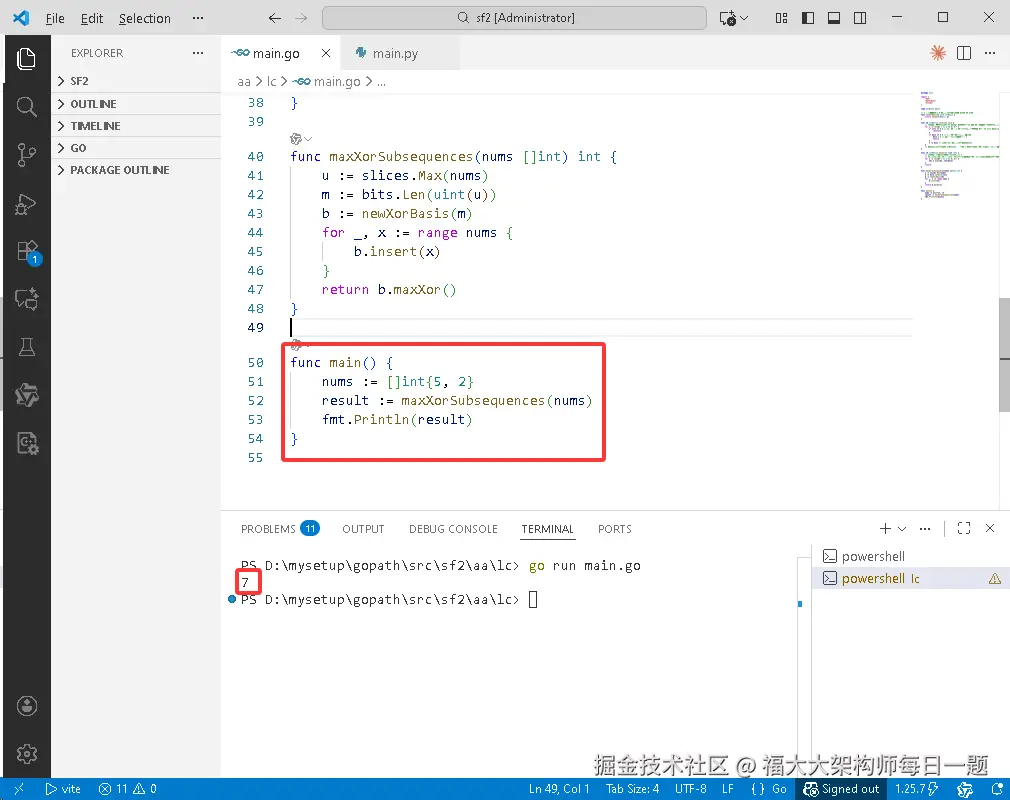The image size is (1010, 800).
Task: Click Signed out Copilot status
Action: (841, 788)
